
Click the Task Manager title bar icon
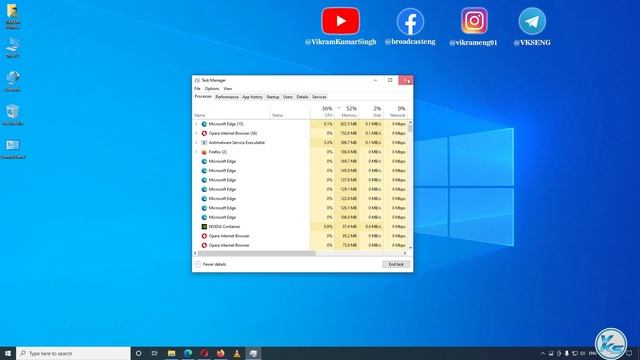197,80
